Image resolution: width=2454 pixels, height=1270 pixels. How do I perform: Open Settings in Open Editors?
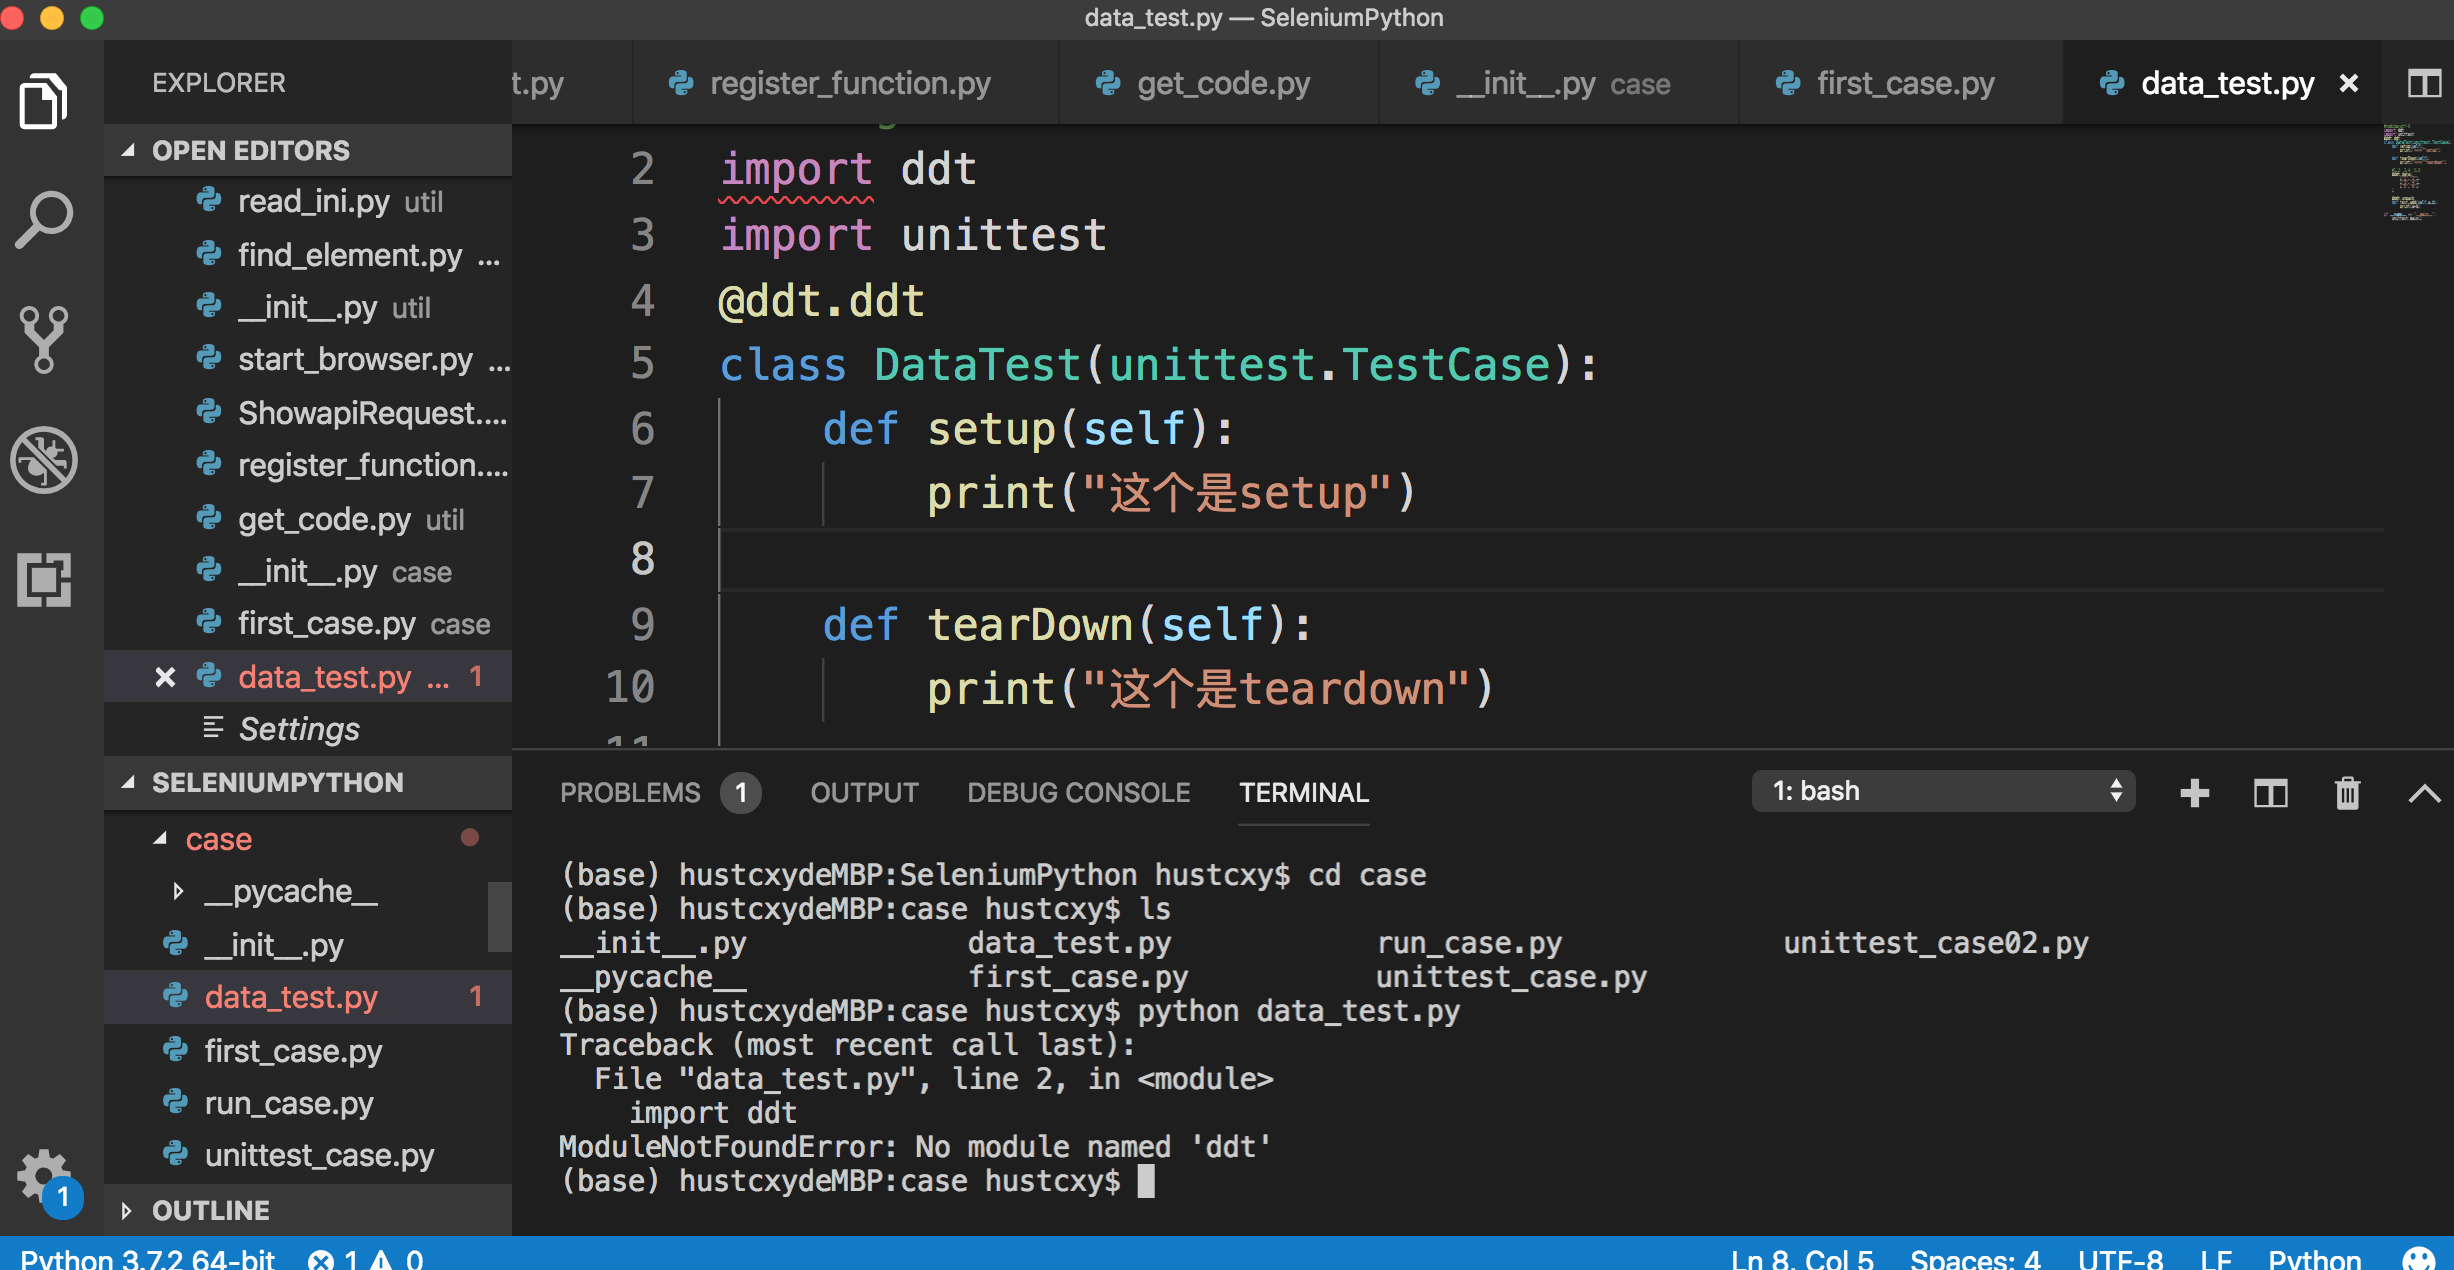pos(308,729)
